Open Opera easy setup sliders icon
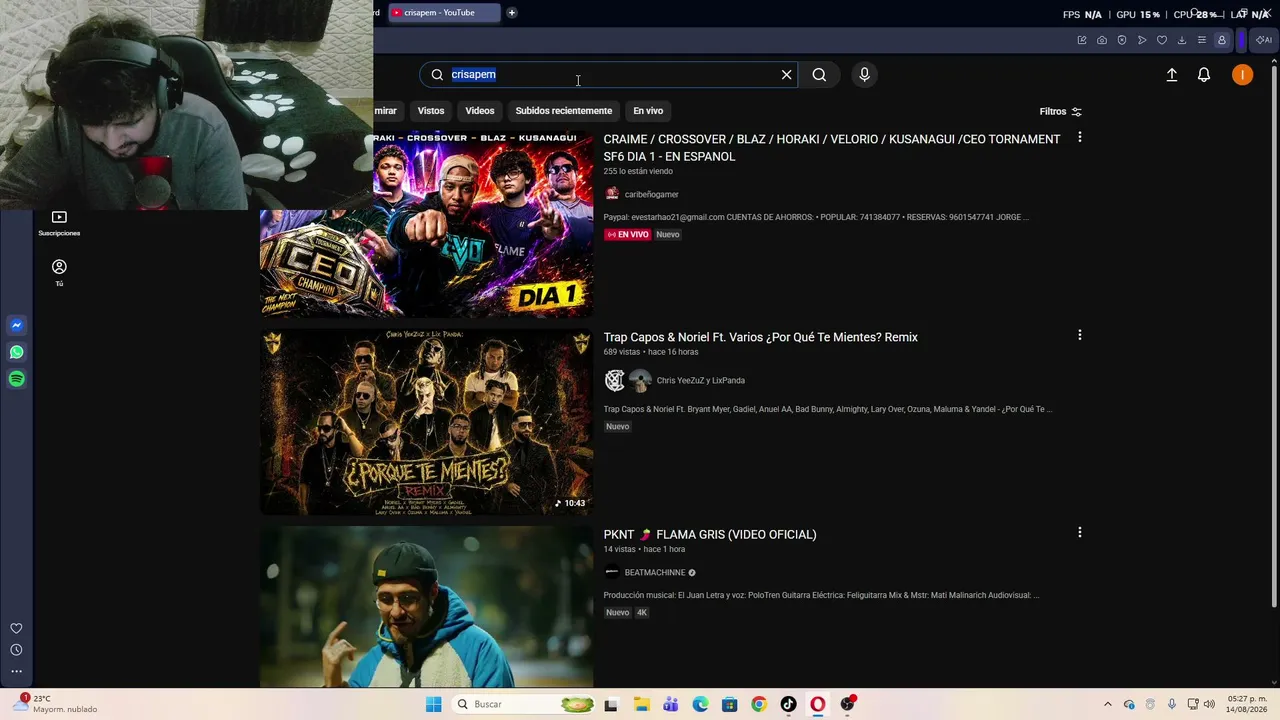Image resolution: width=1280 pixels, height=720 pixels. pos(1202,40)
